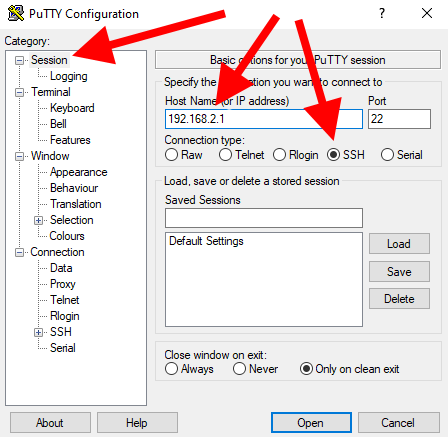Click the About button
The height and width of the screenshot is (437, 448).
[x=50, y=423]
